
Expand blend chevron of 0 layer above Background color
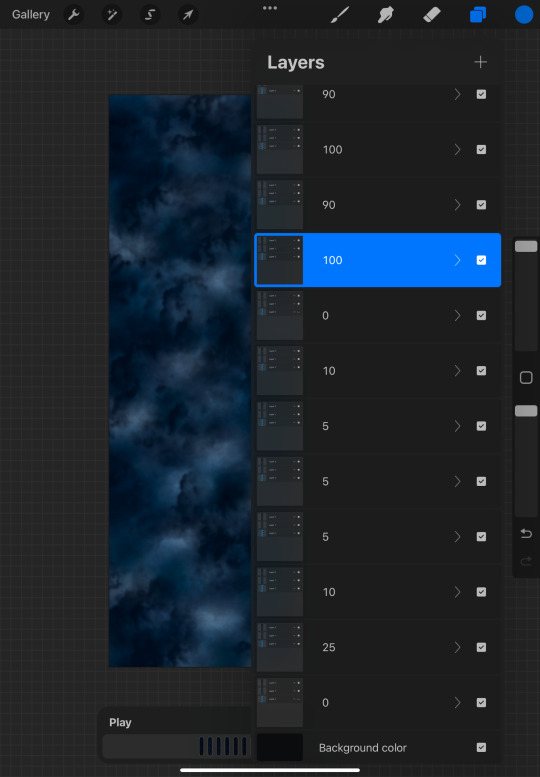457,702
